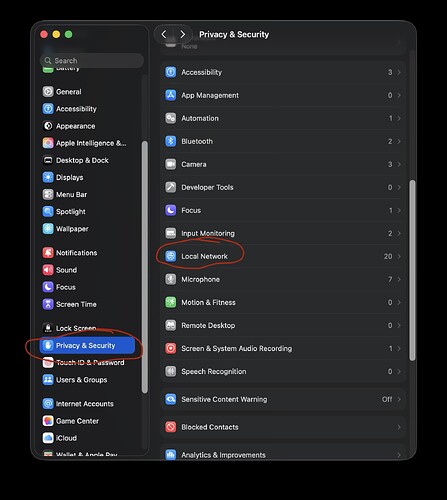Click the Screen & System Audio Recording icon
Screen dimensions: 447x500
point(171,348)
